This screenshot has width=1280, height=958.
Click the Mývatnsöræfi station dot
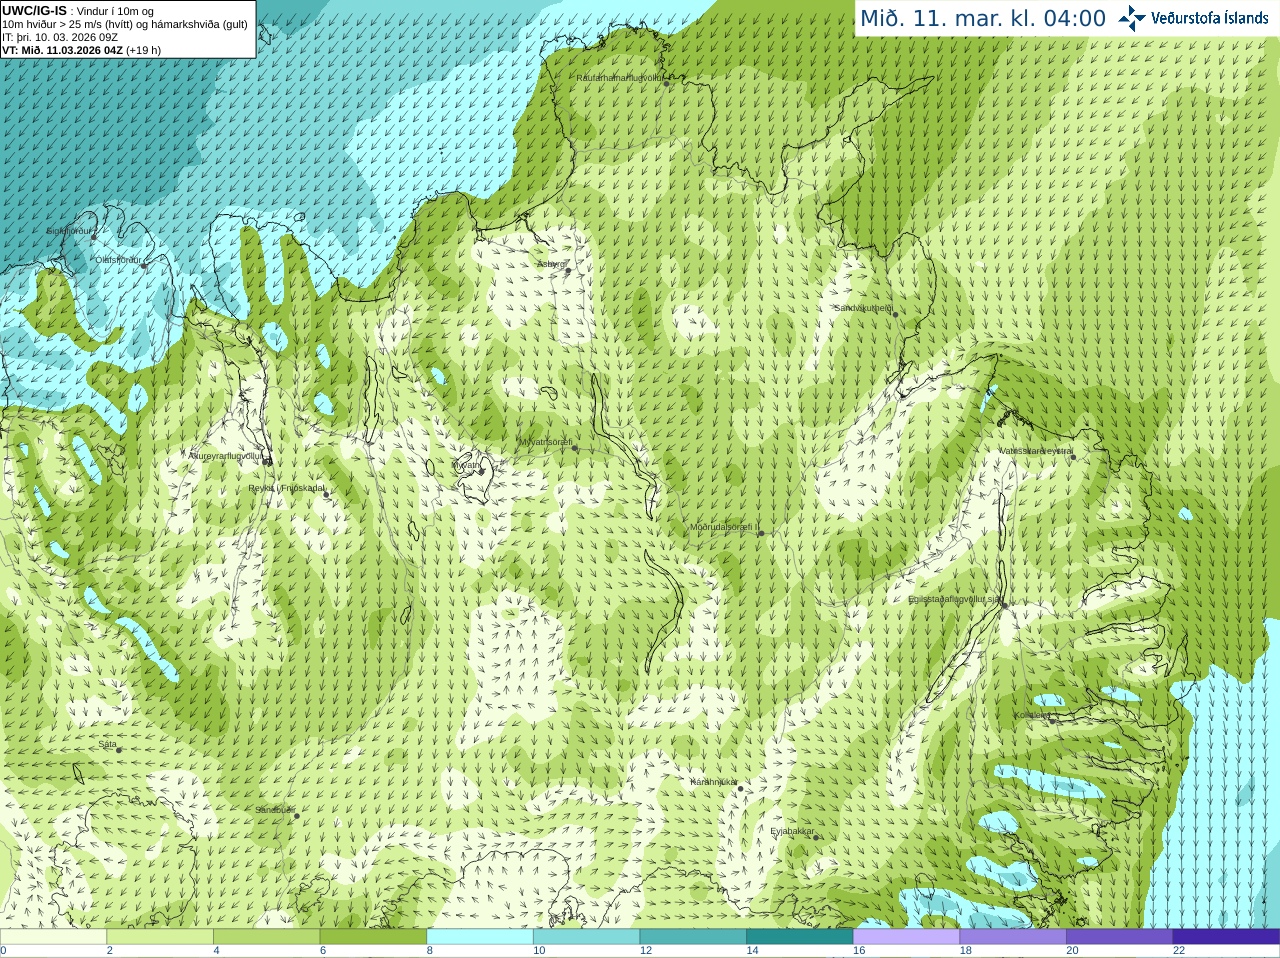[x=574, y=447]
